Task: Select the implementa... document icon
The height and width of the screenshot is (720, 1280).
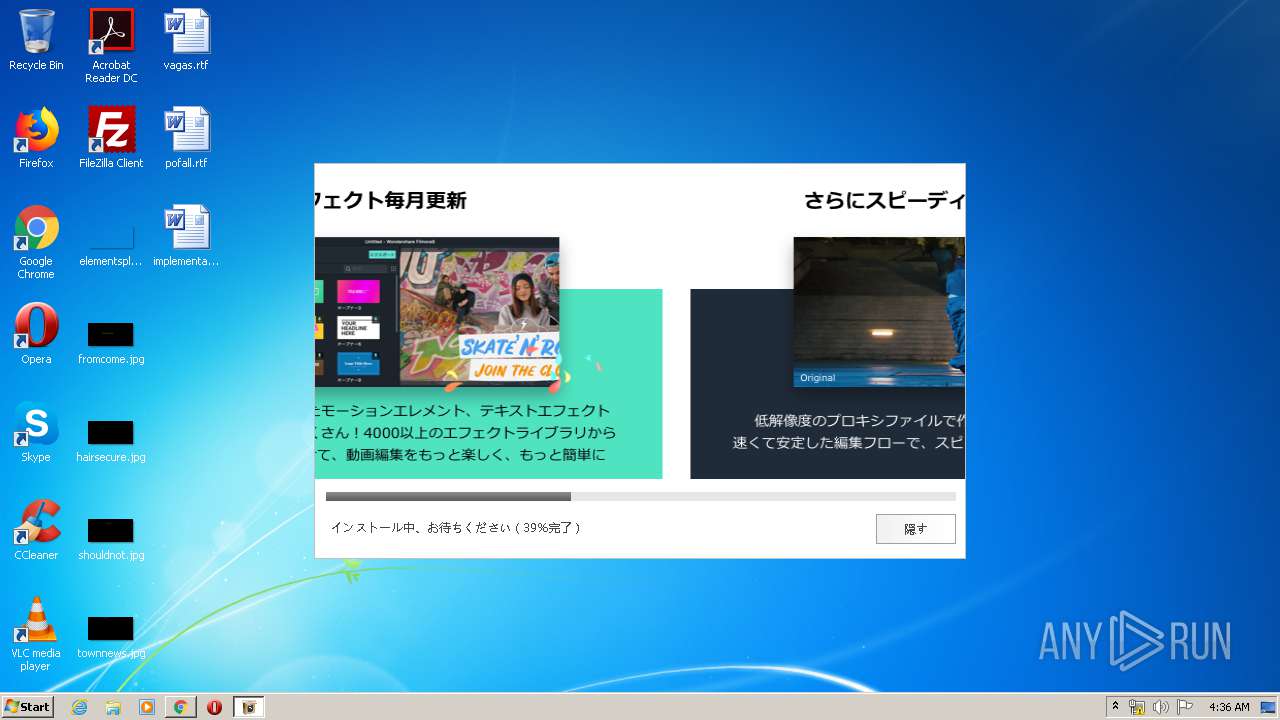Action: 186,236
